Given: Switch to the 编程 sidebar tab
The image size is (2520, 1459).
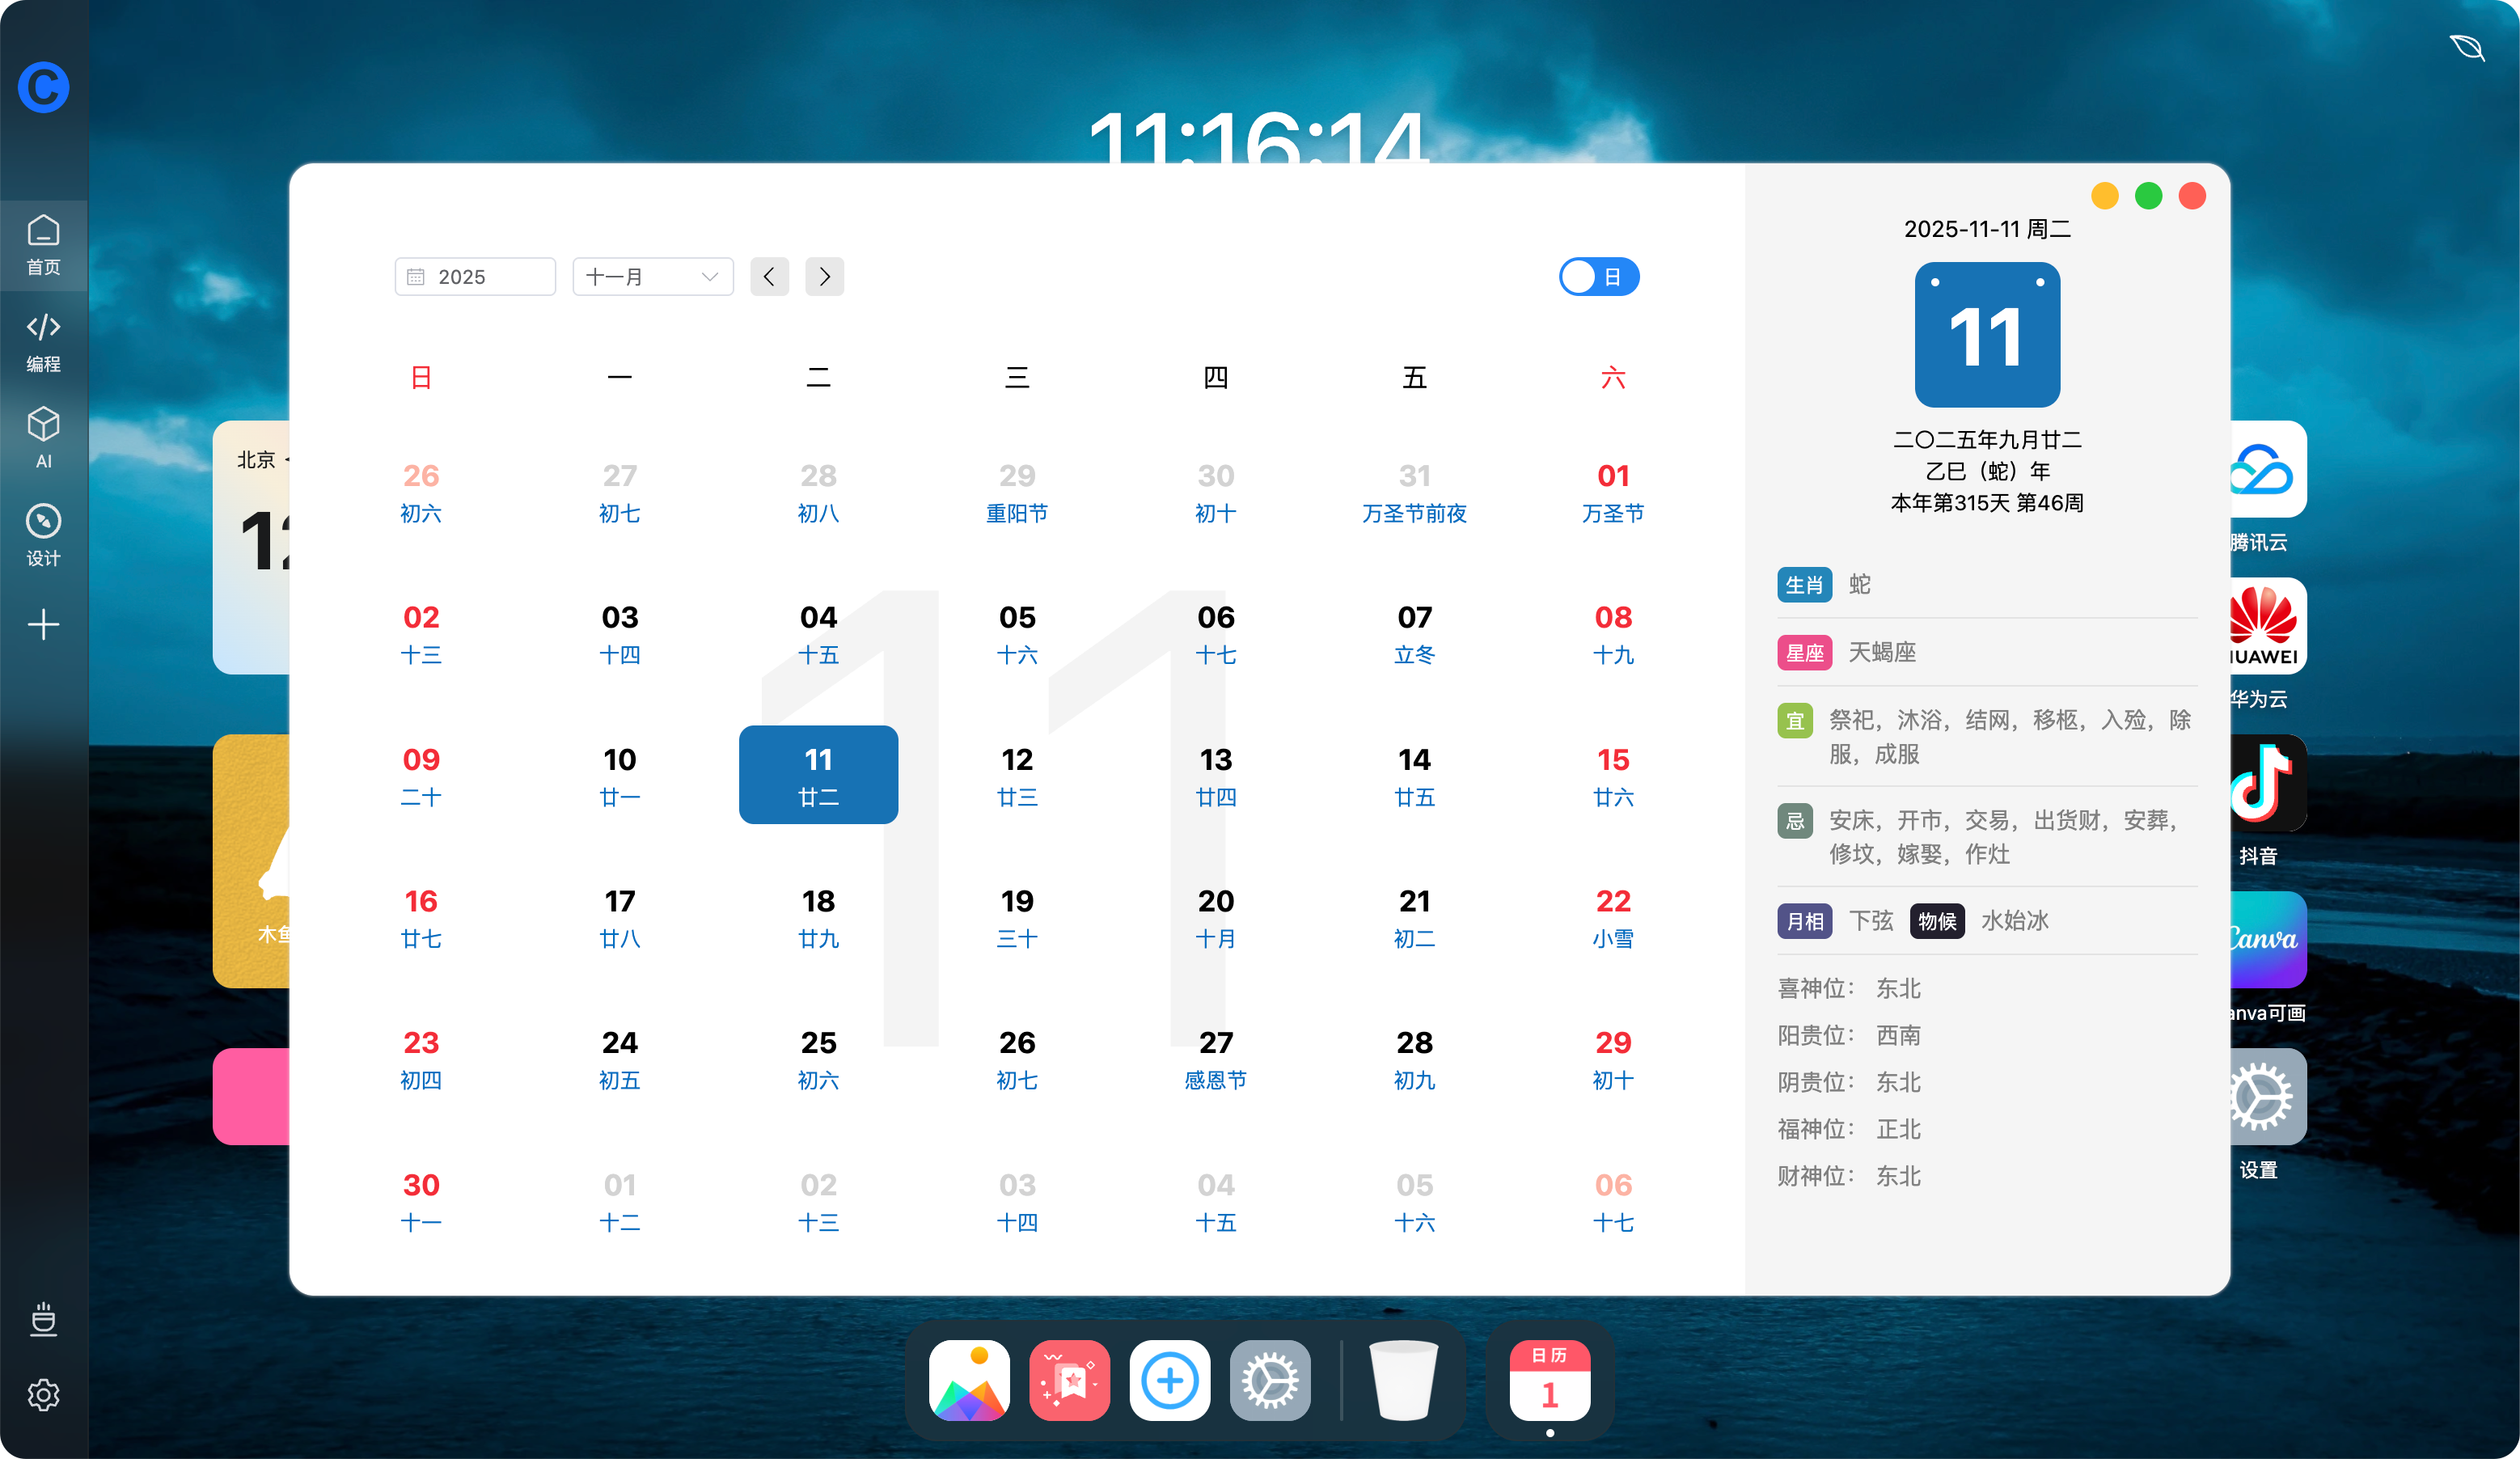Looking at the screenshot, I should click(43, 341).
